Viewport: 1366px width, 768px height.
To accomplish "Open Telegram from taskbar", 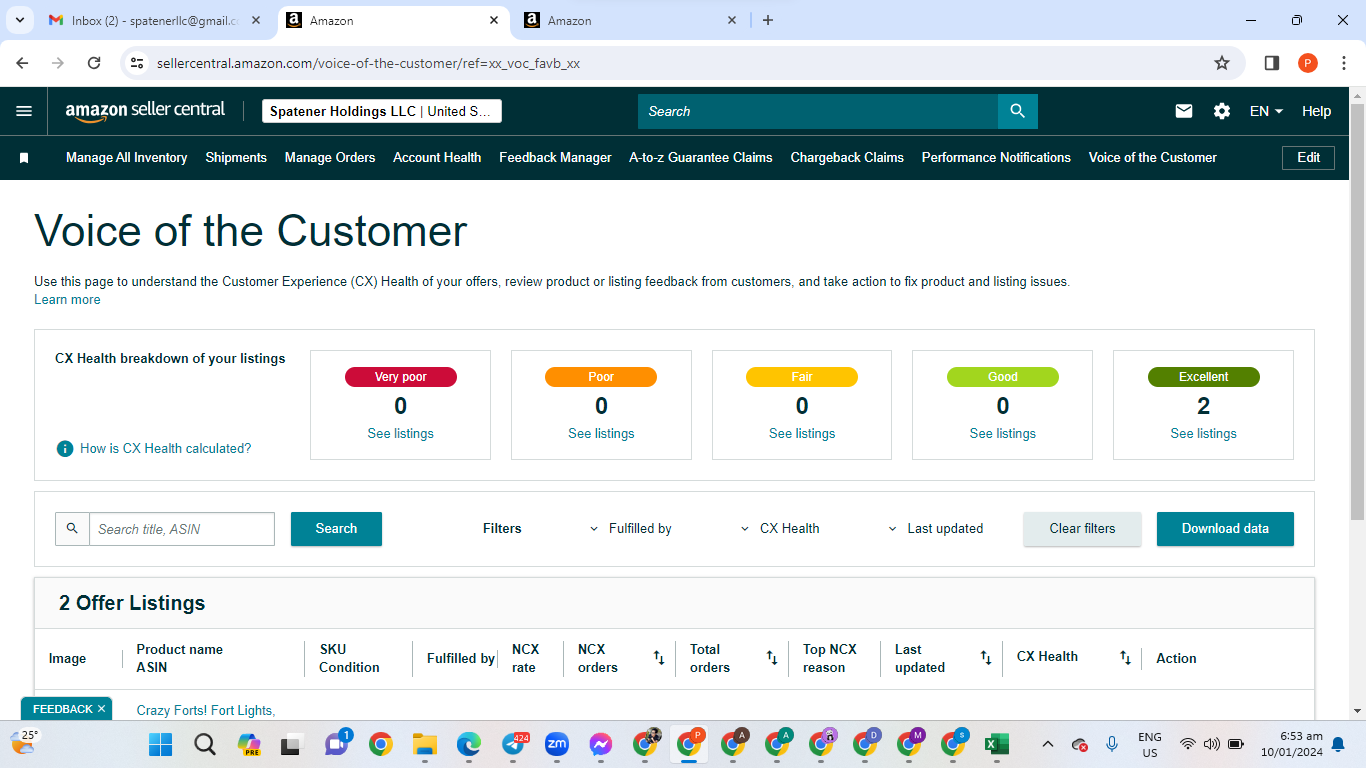I will (513, 744).
